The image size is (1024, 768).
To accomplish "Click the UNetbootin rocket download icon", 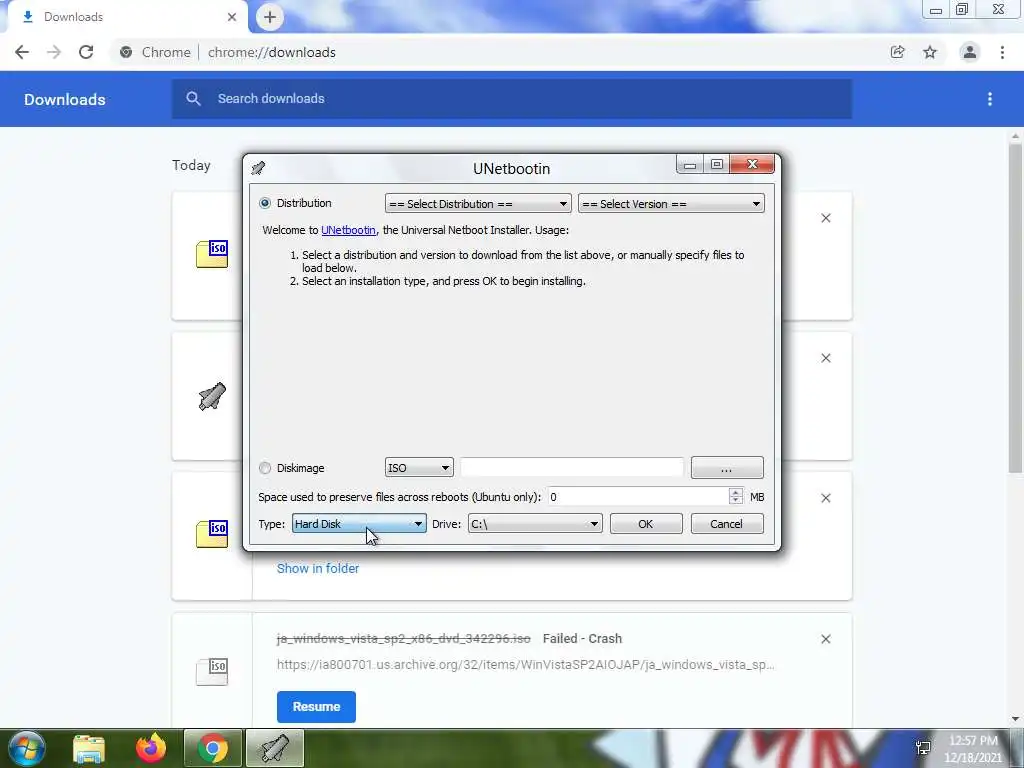I will tap(212, 396).
